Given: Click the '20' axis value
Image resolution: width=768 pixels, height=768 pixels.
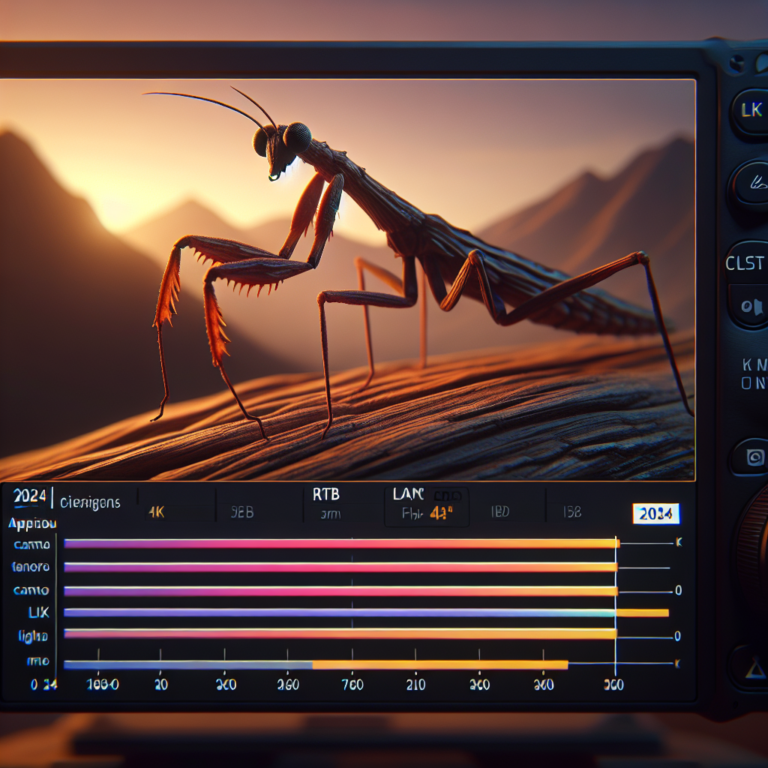Looking at the screenshot, I should pyautogui.click(x=161, y=684).
